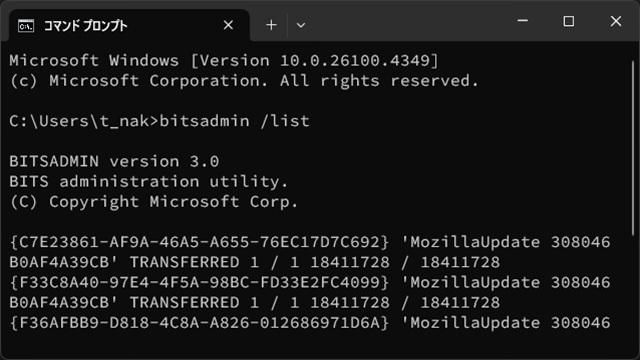Maximize the terminal window
The height and width of the screenshot is (360, 640).
pyautogui.click(x=569, y=21)
